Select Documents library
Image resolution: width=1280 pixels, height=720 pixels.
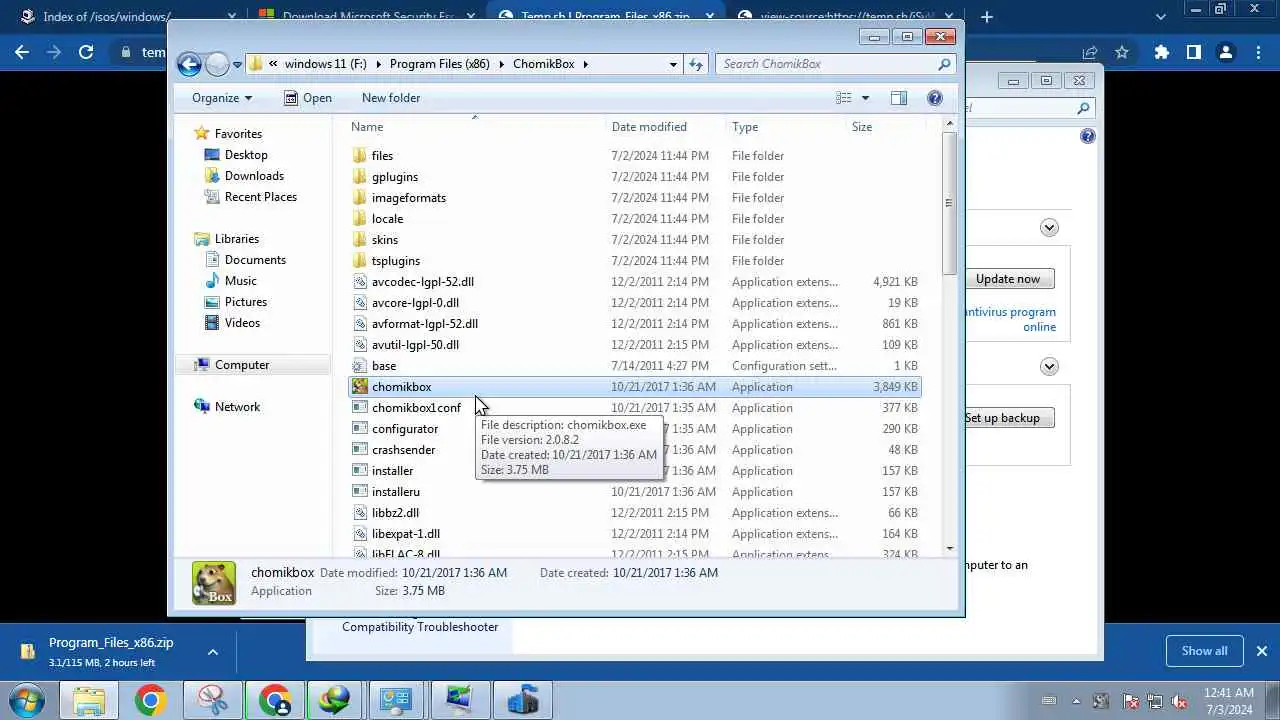click(255, 260)
